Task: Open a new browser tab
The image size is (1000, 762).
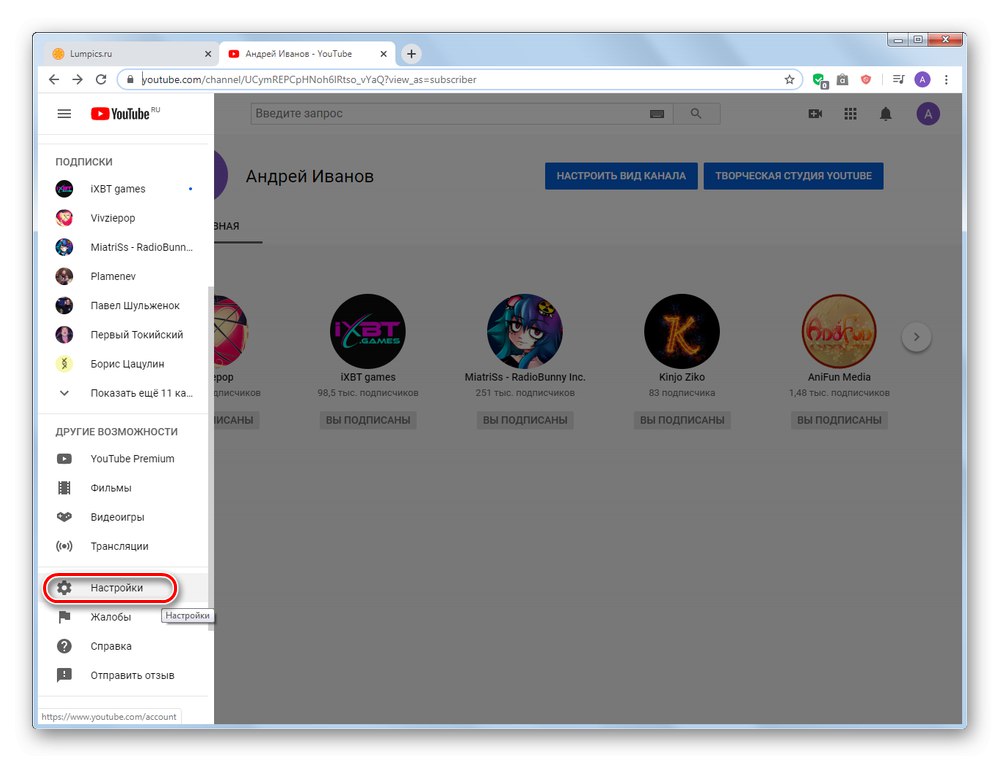Action: [411, 54]
